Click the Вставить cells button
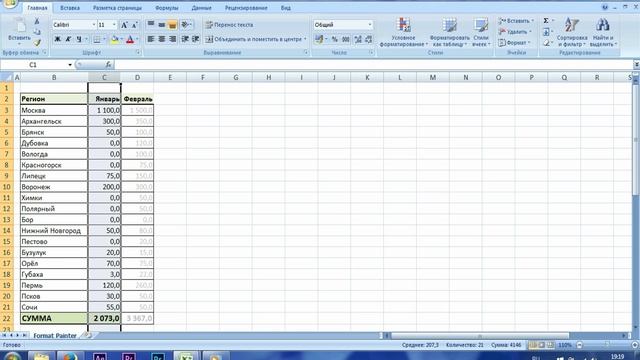The width and height of the screenshot is (640, 360). [x=516, y=21]
